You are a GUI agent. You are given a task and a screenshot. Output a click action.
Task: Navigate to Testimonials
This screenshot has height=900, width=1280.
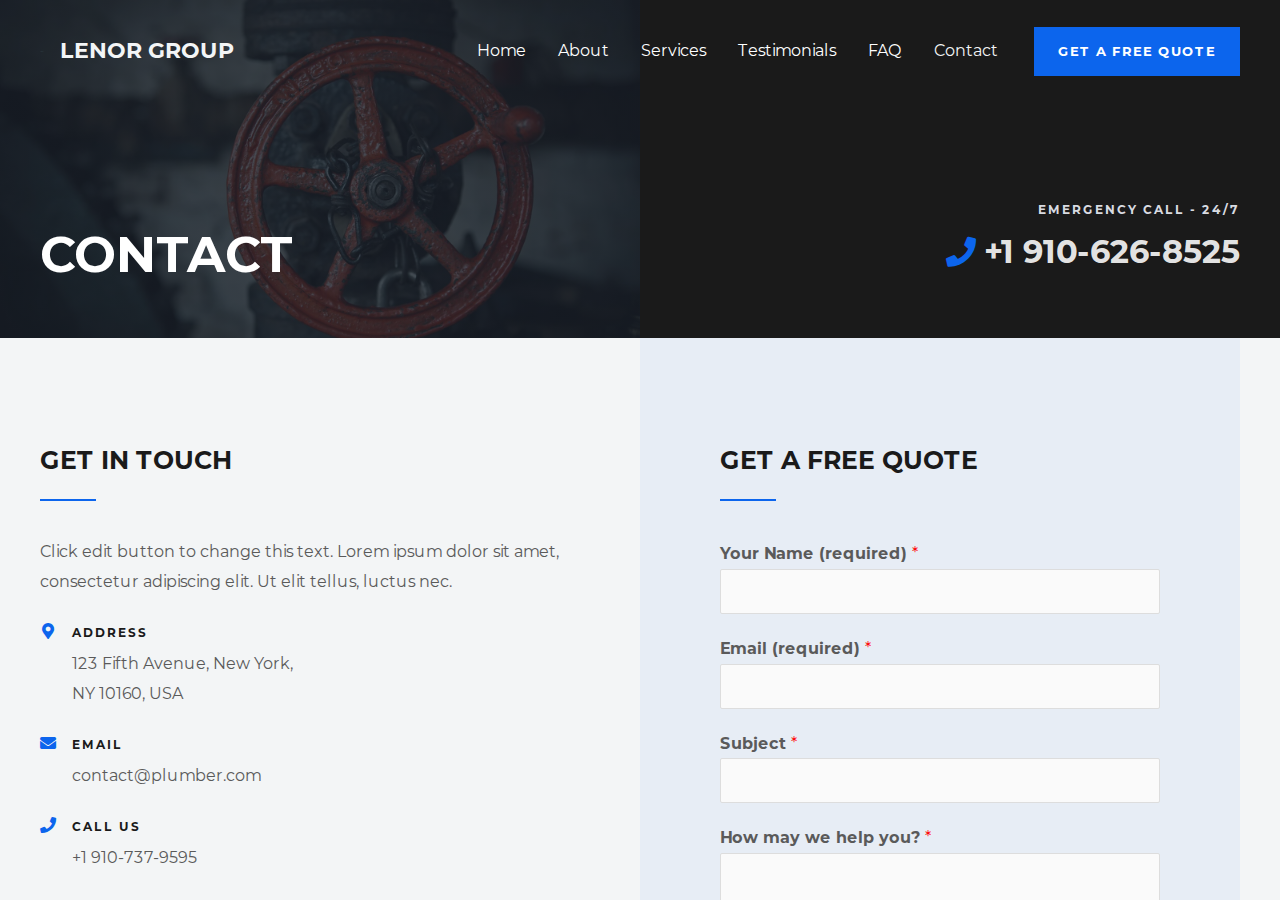787,50
